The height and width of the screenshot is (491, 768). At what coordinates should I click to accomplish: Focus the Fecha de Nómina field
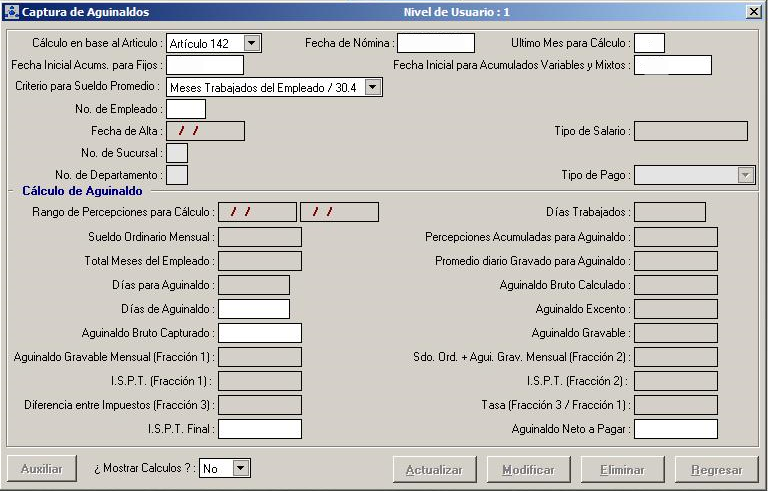[x=436, y=43]
